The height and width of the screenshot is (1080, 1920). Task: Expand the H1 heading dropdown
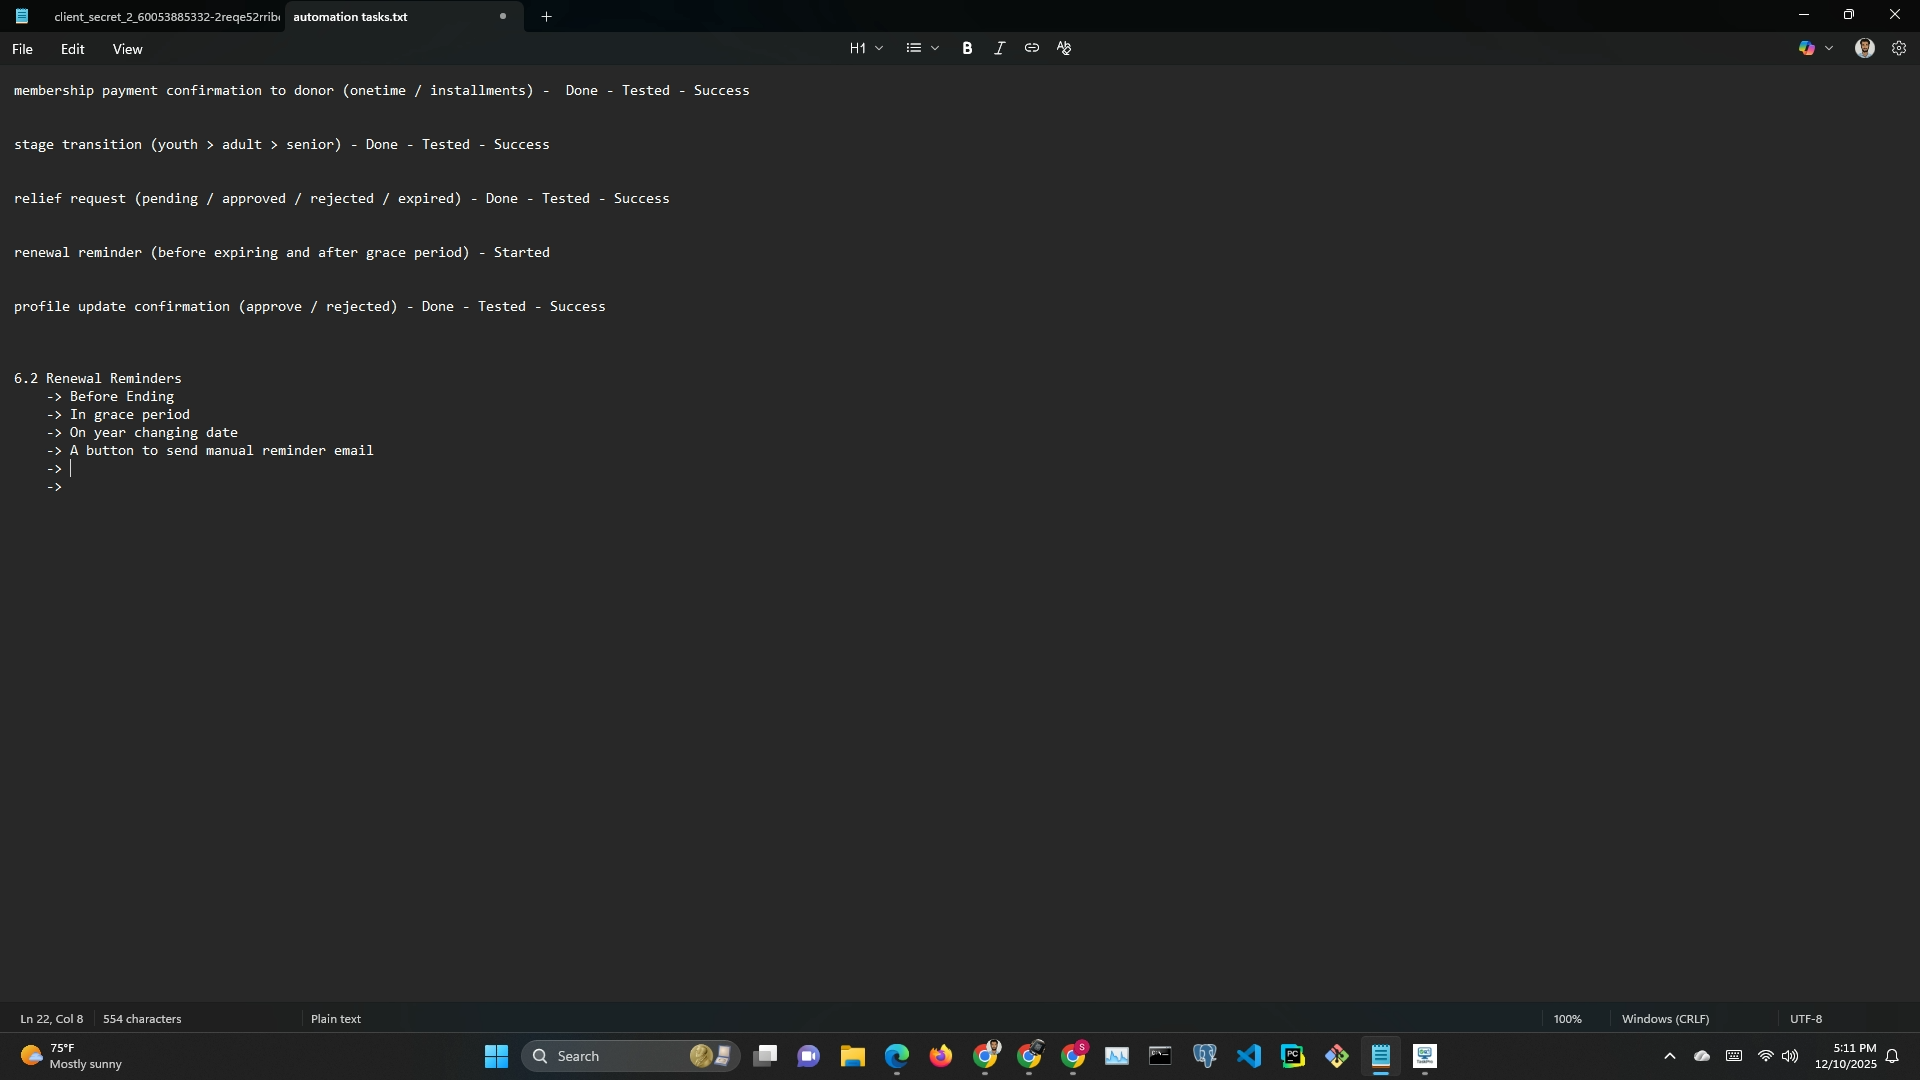point(866,48)
